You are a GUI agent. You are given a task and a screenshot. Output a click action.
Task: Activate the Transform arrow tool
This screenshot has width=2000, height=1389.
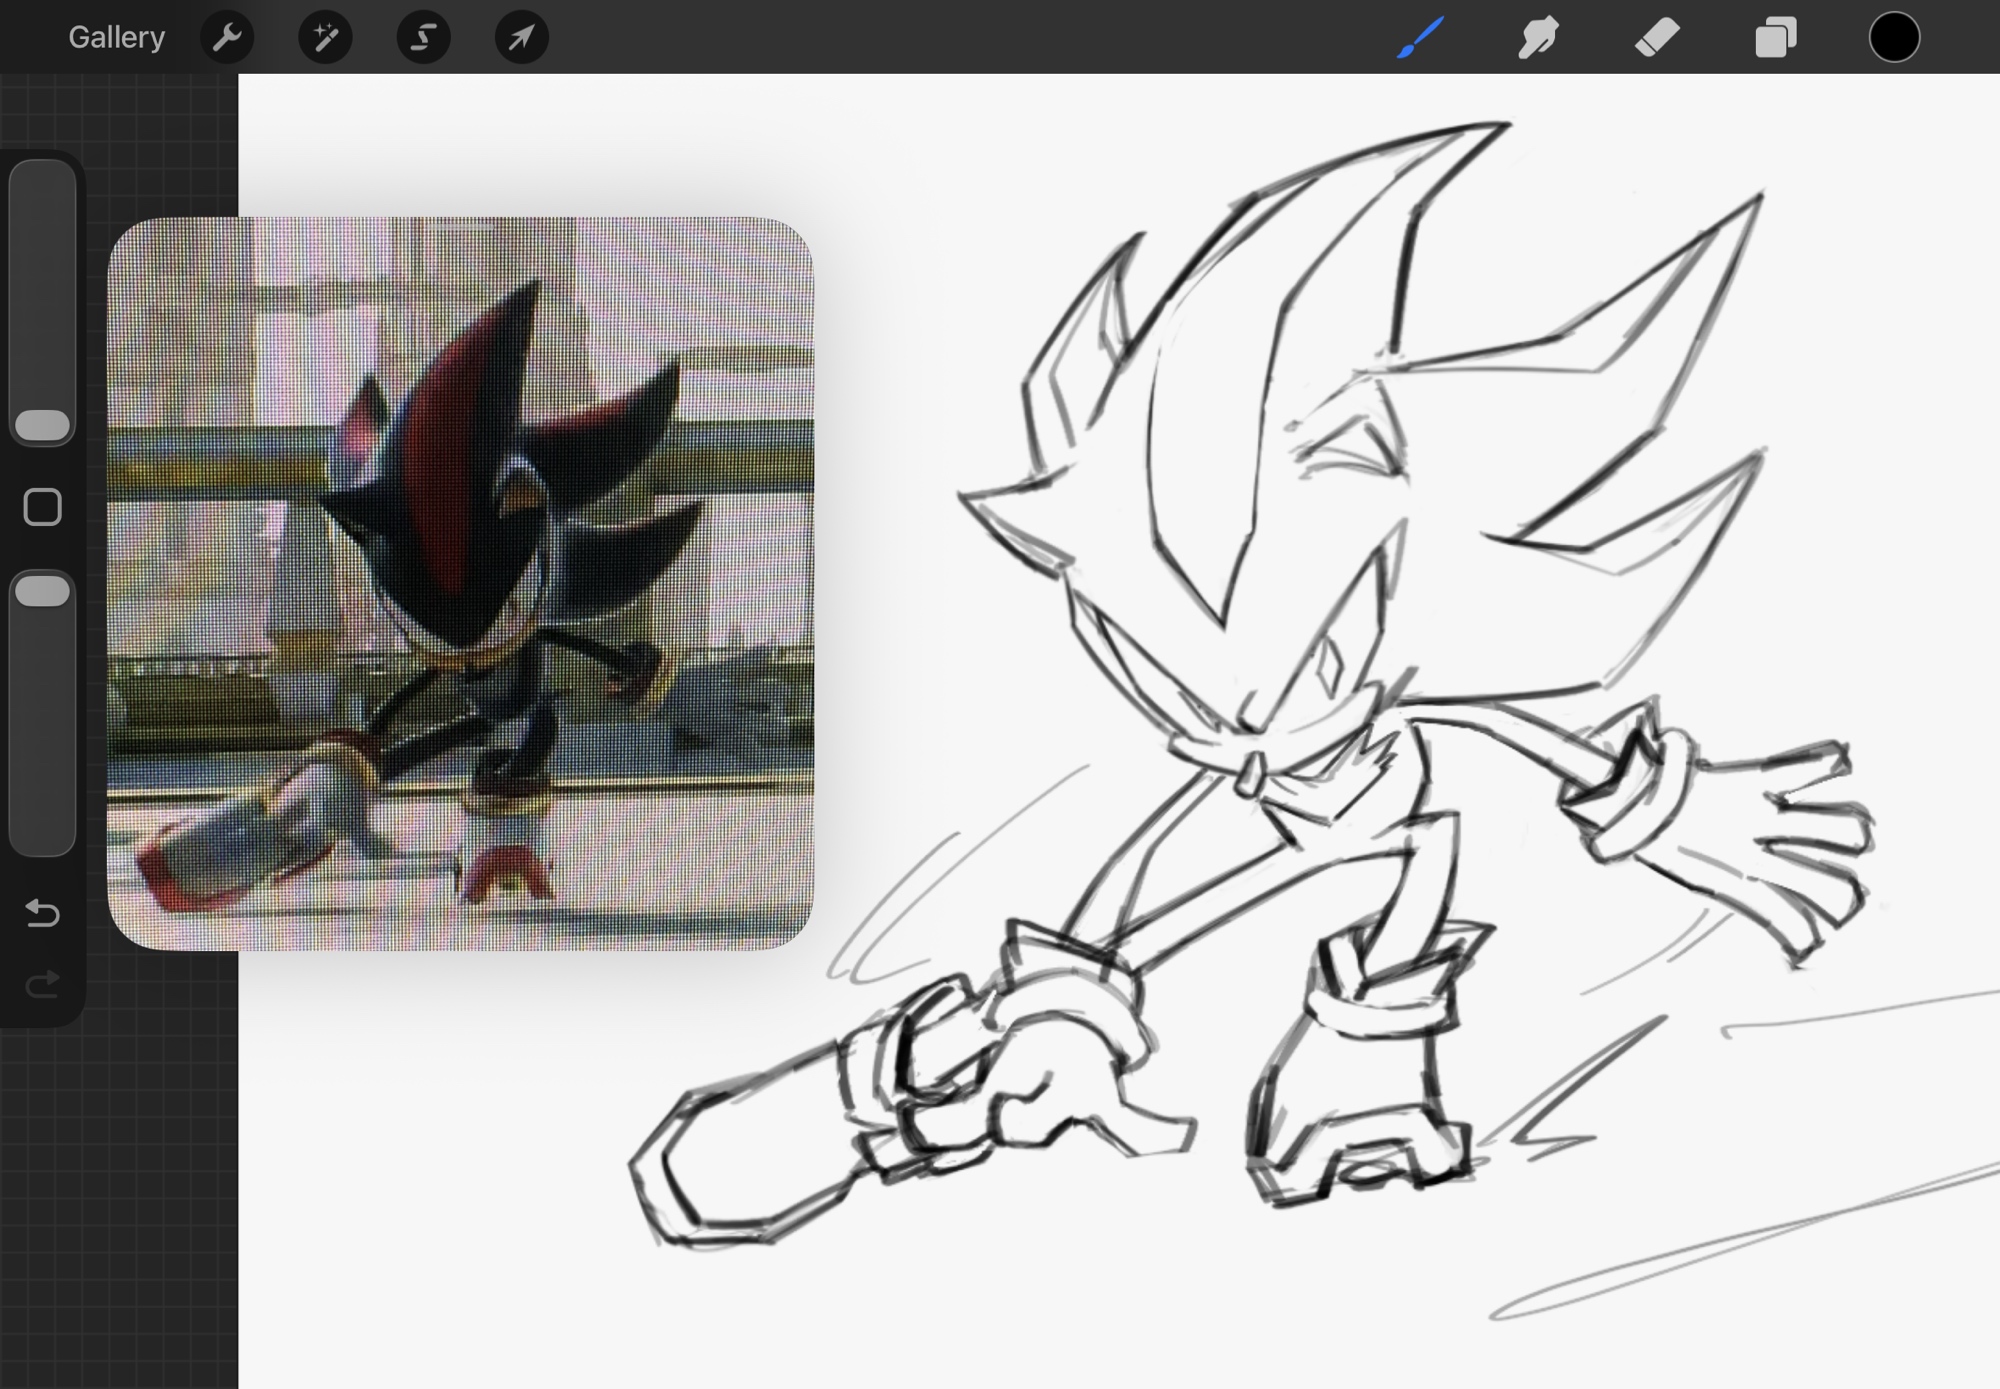(521, 38)
